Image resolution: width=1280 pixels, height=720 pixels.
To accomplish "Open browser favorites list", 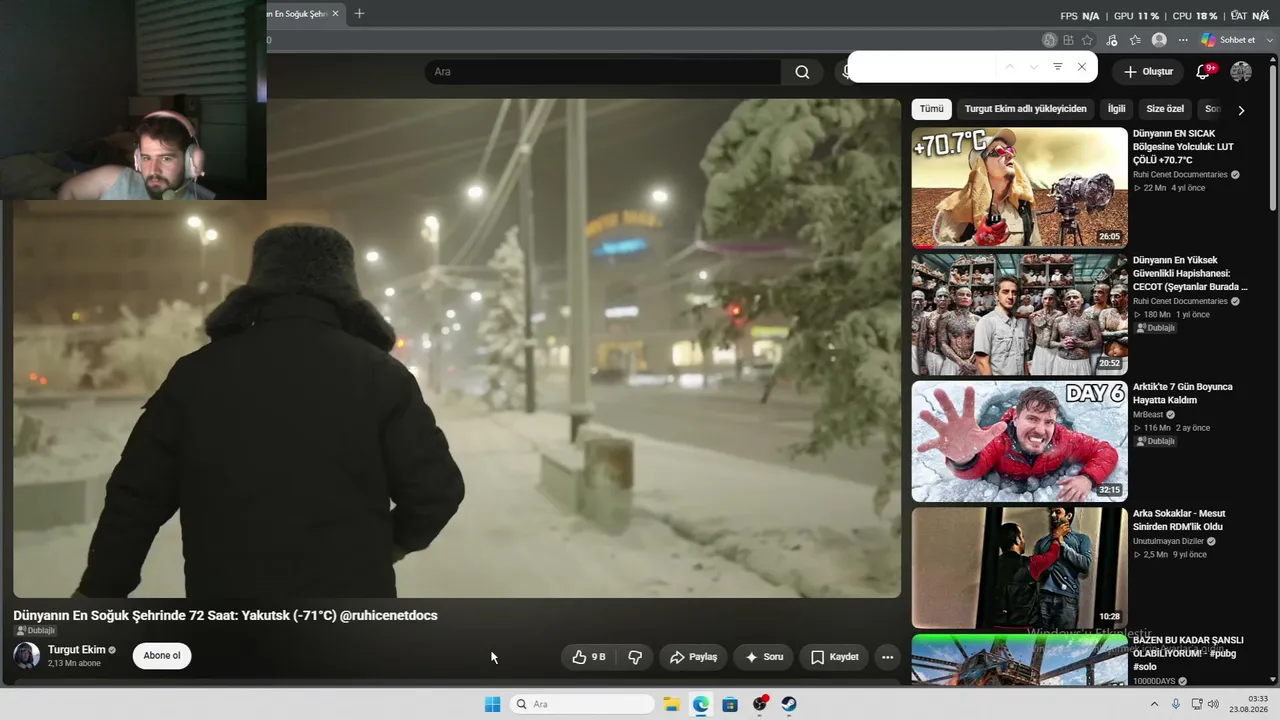I will tap(1135, 40).
